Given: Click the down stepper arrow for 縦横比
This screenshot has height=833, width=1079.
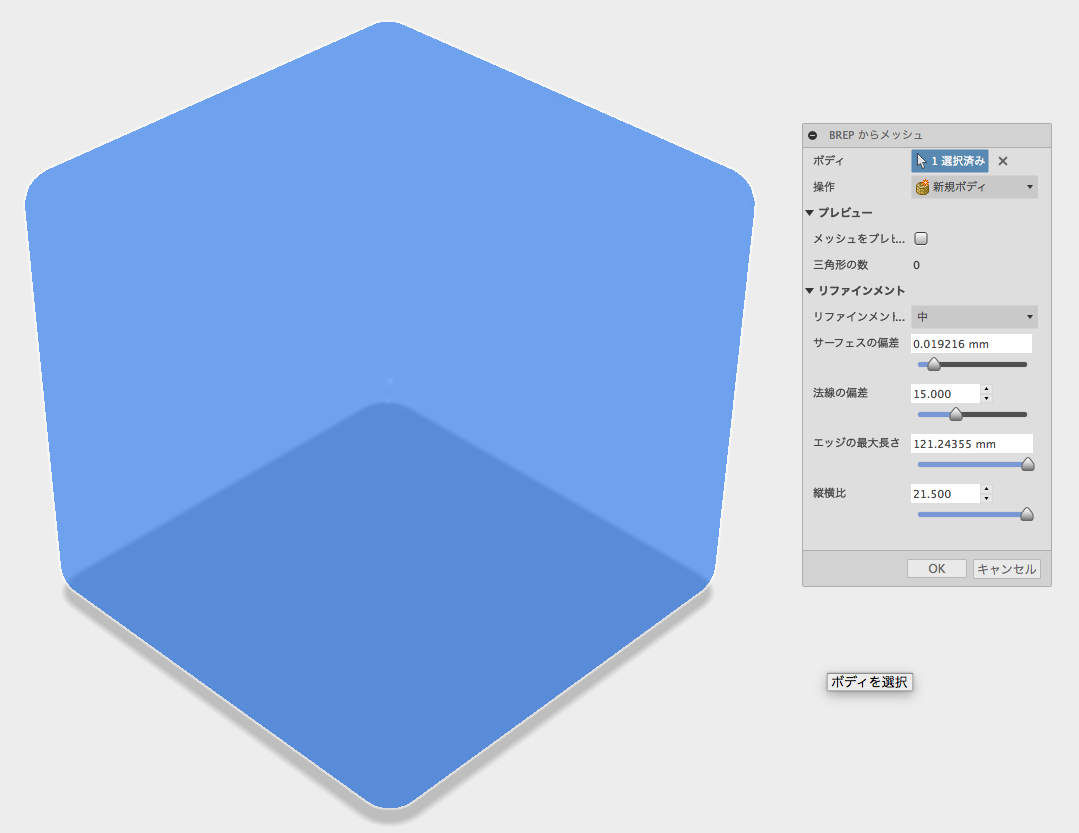Looking at the screenshot, I should click(986, 498).
